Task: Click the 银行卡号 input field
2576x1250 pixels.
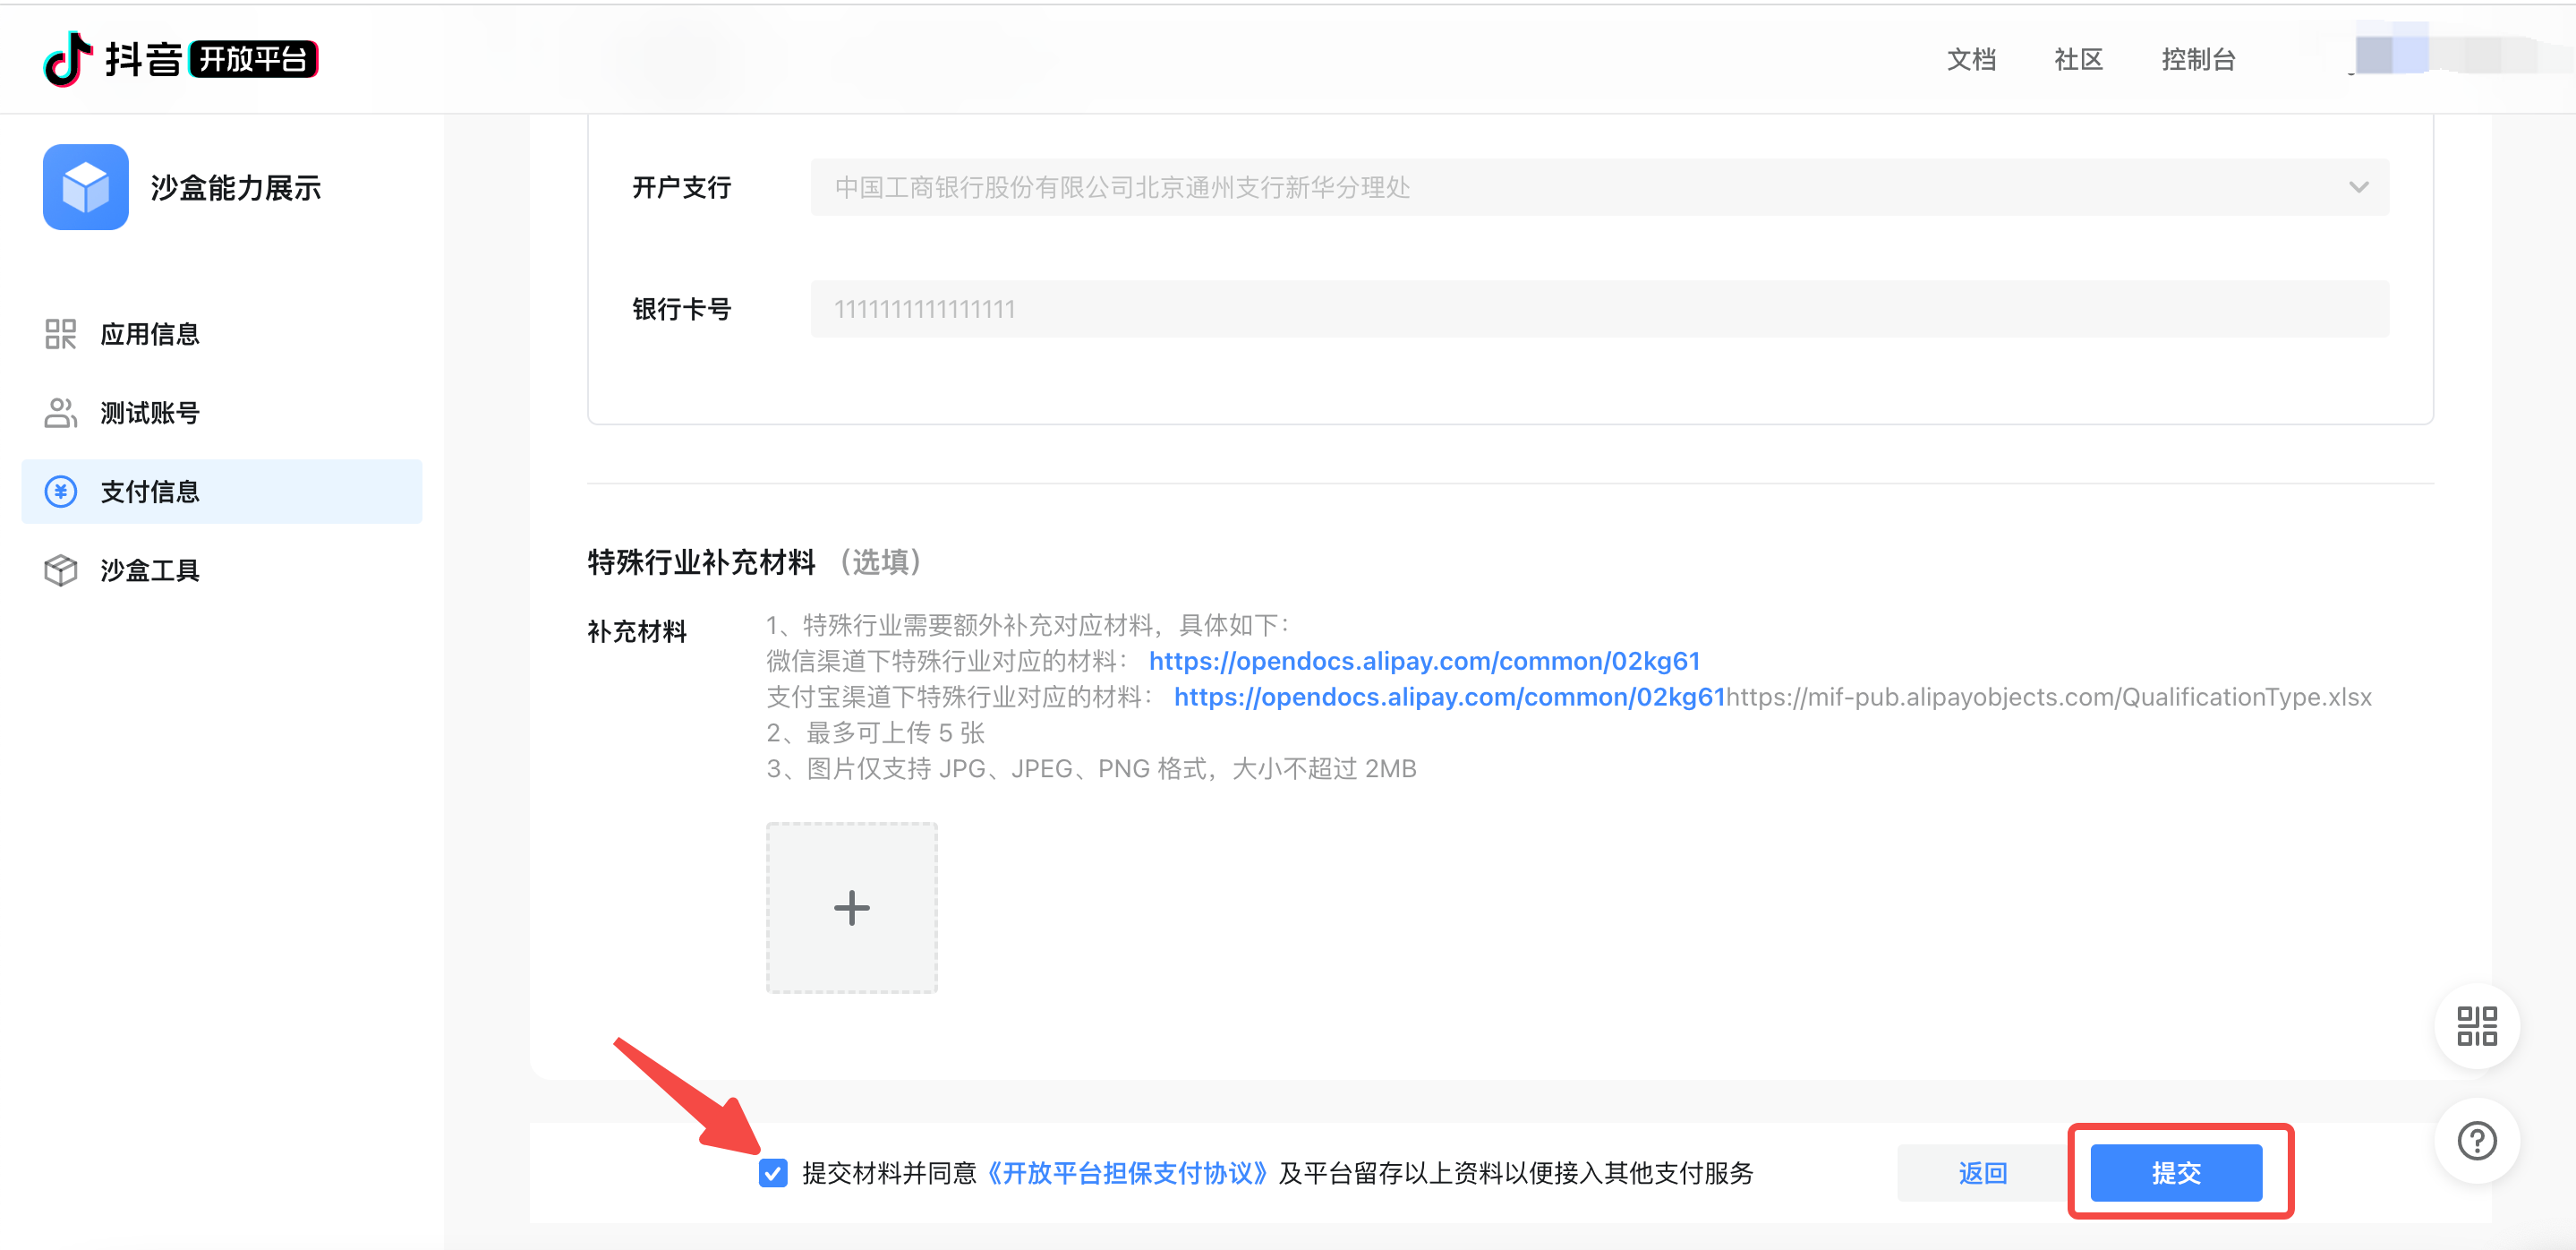Action: [1600, 309]
